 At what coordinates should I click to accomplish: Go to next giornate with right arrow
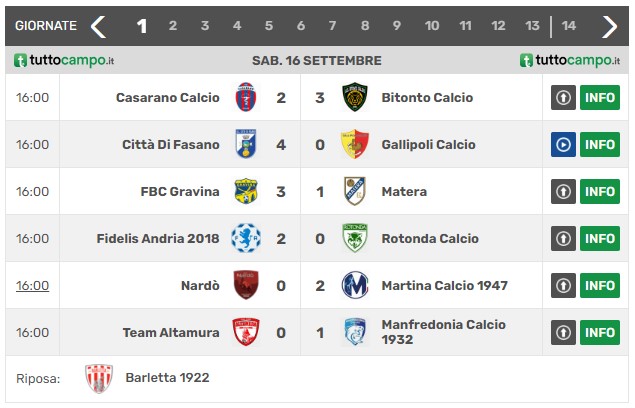pos(609,27)
